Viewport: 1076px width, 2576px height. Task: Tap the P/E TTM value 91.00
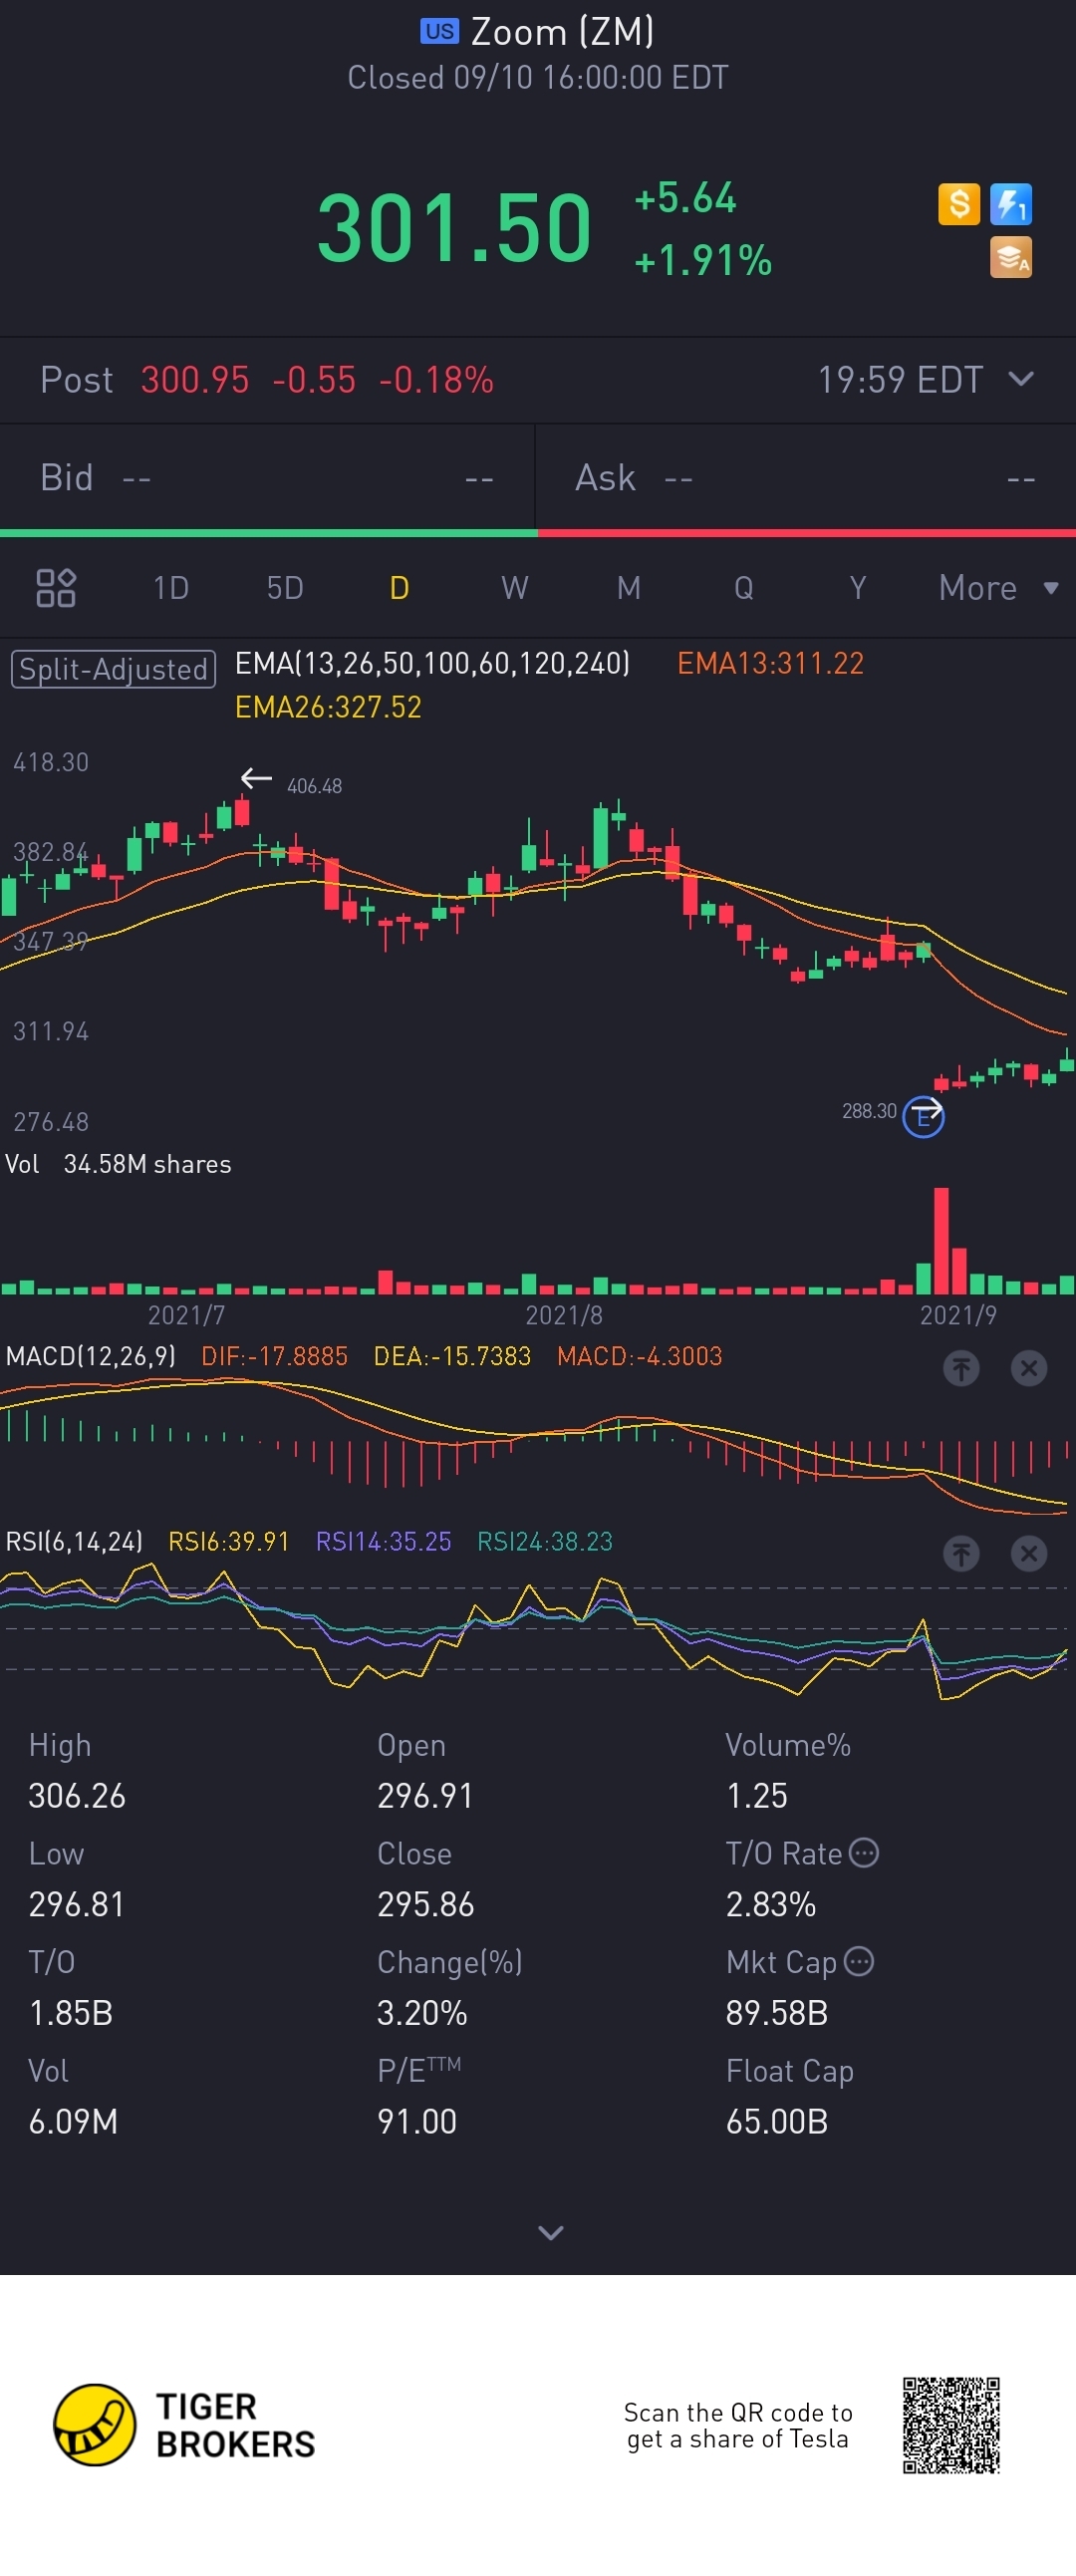click(417, 2121)
